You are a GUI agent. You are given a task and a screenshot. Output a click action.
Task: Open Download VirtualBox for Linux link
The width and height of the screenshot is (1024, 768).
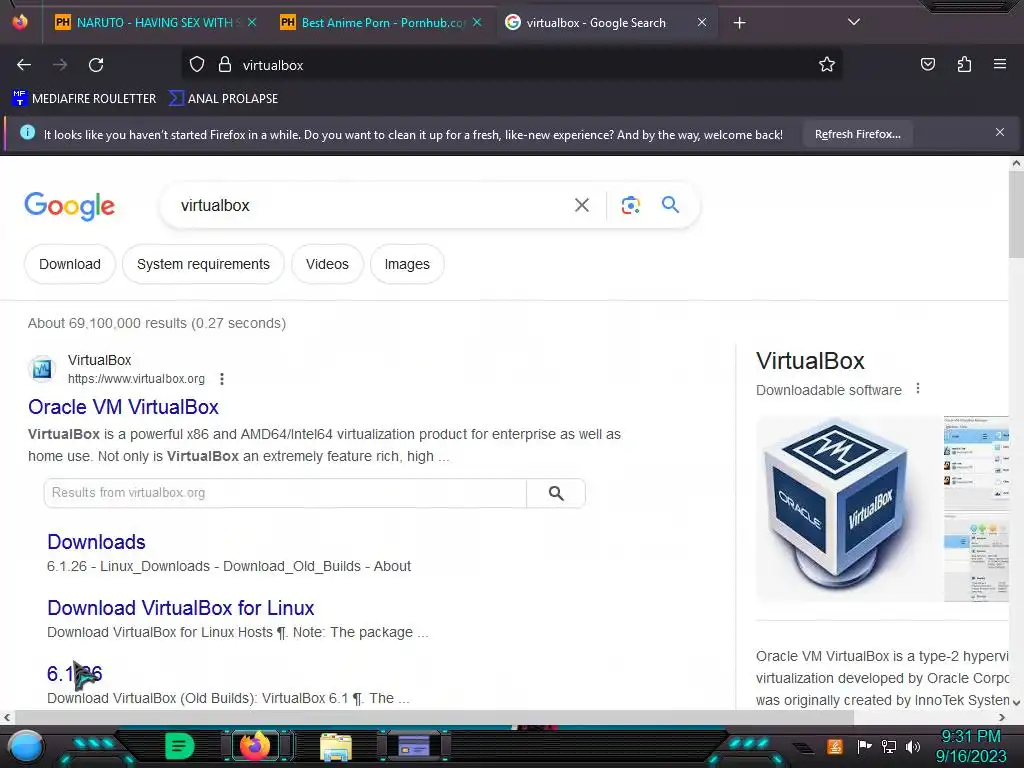click(x=181, y=608)
